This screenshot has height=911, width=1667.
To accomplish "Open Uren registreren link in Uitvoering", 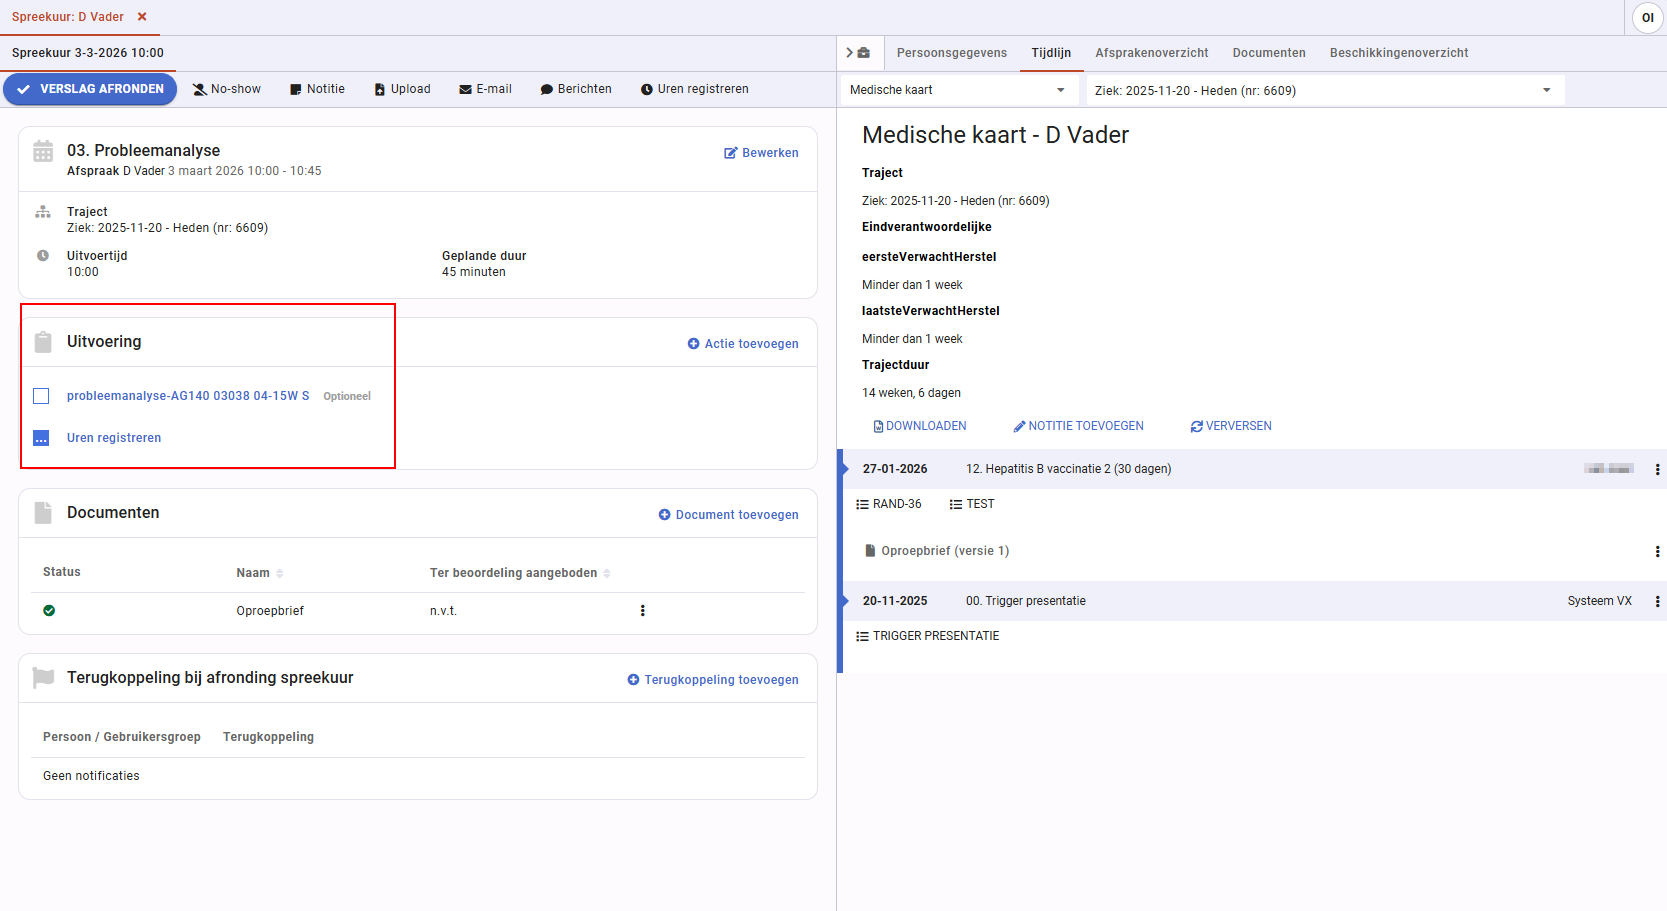I will pos(114,438).
